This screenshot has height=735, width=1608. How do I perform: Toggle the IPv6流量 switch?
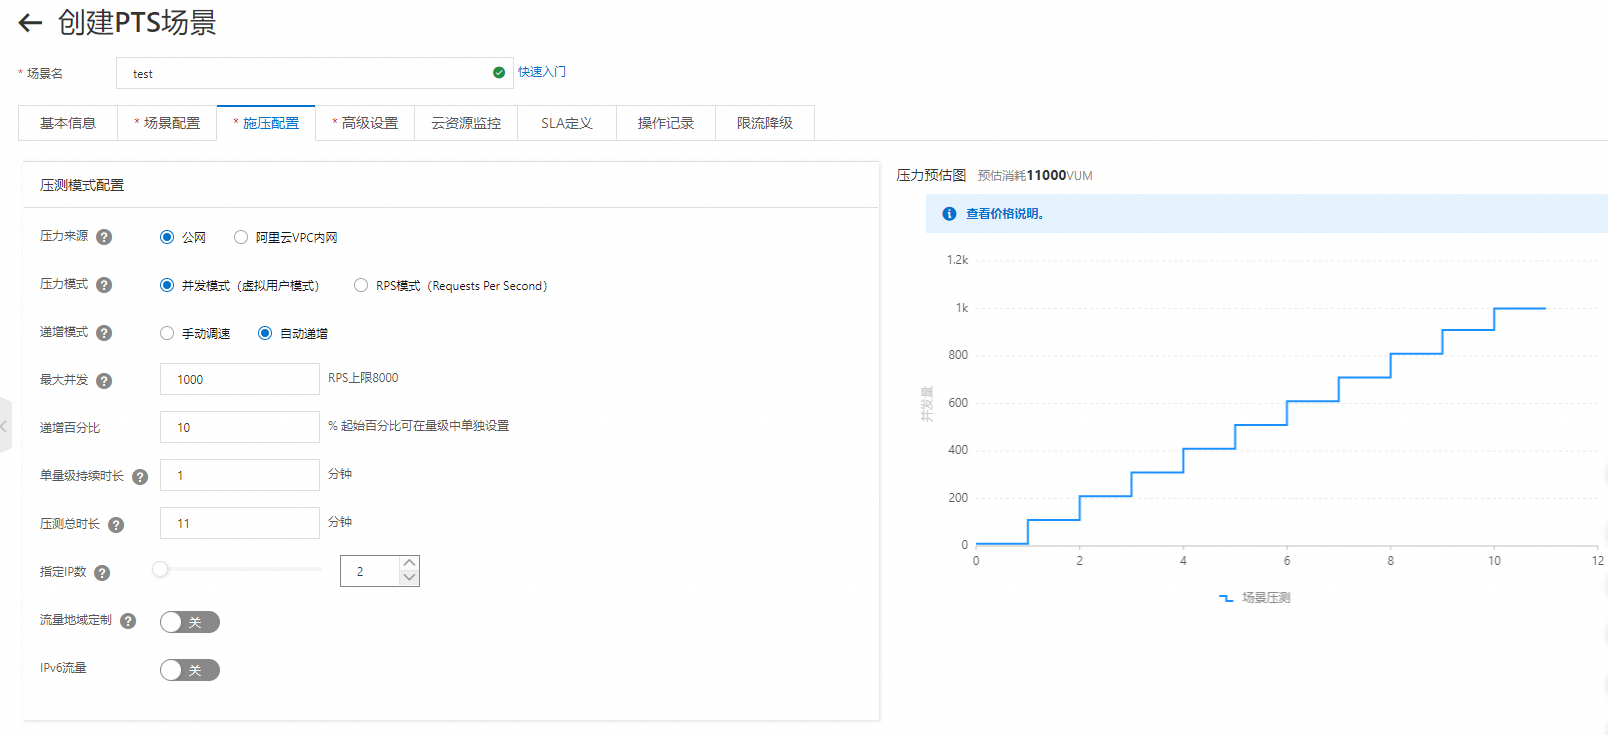(x=190, y=670)
